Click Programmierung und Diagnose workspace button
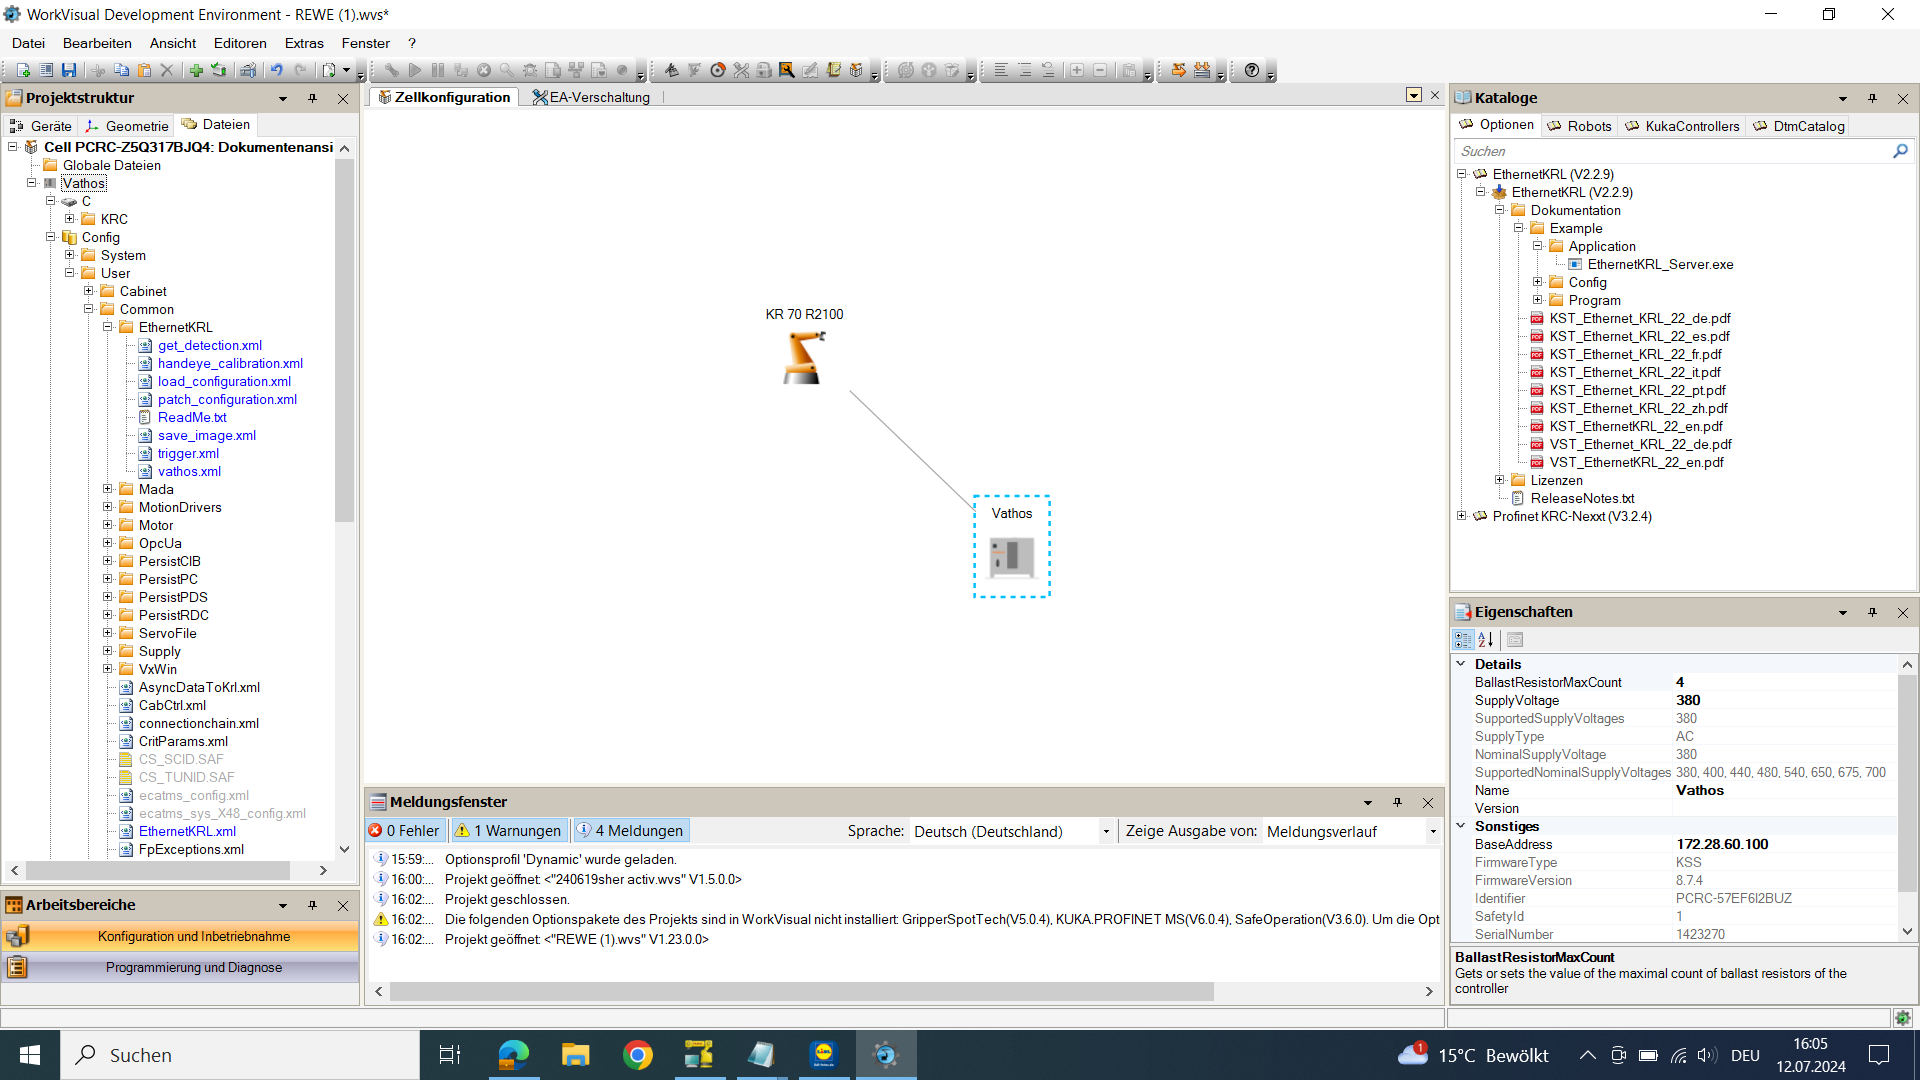The width and height of the screenshot is (1920, 1080). click(194, 968)
